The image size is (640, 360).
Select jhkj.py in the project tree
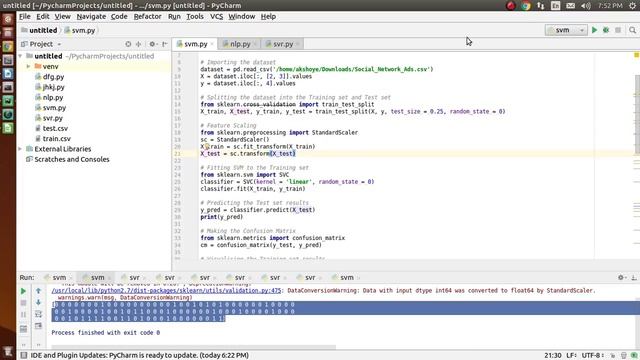pos(53,87)
